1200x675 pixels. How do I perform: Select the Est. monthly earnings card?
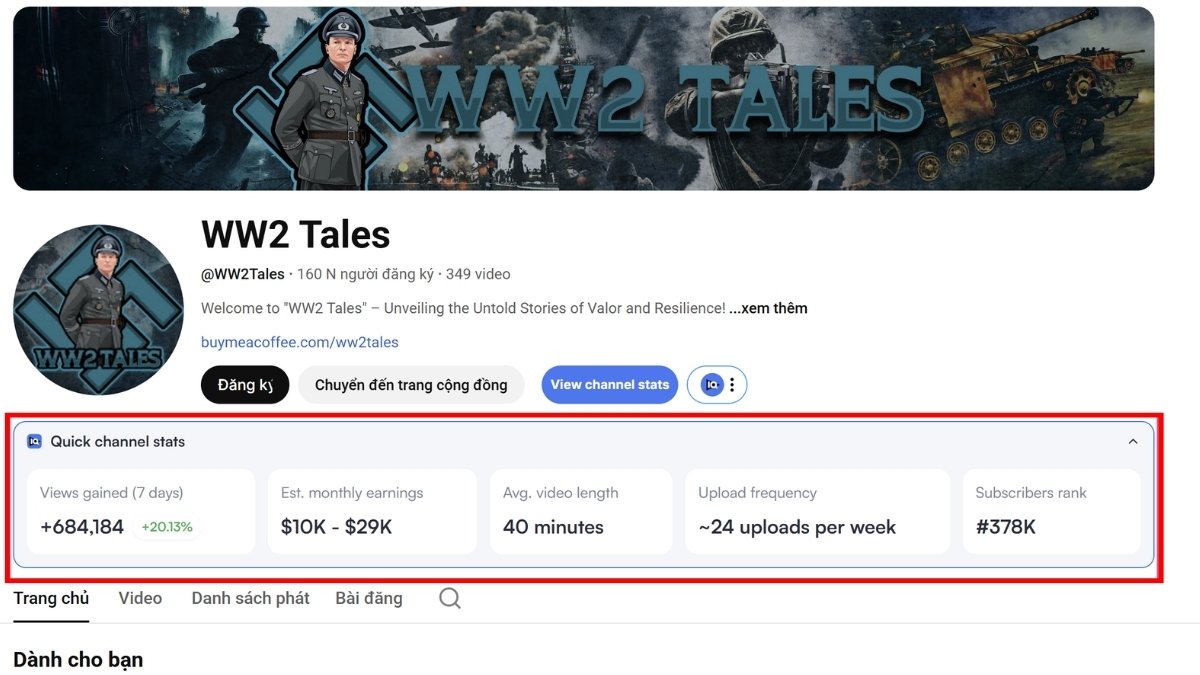pos(372,511)
